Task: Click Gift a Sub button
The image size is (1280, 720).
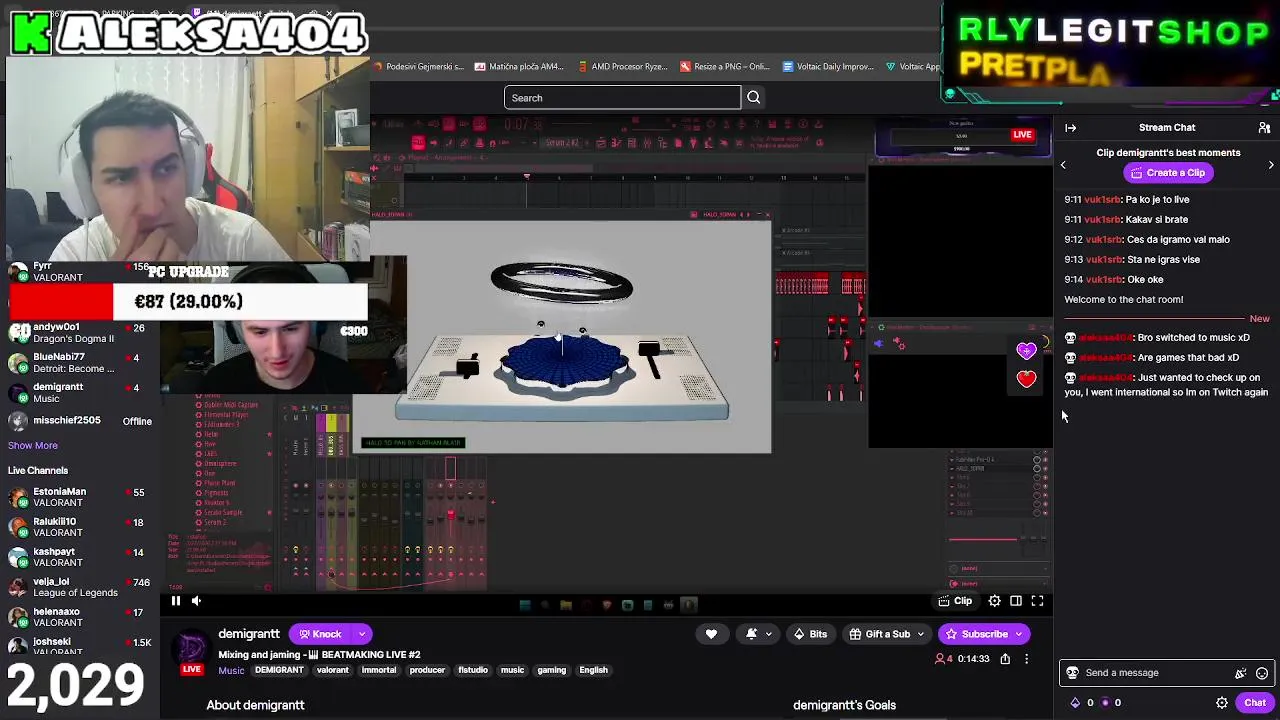Action: tap(880, 634)
